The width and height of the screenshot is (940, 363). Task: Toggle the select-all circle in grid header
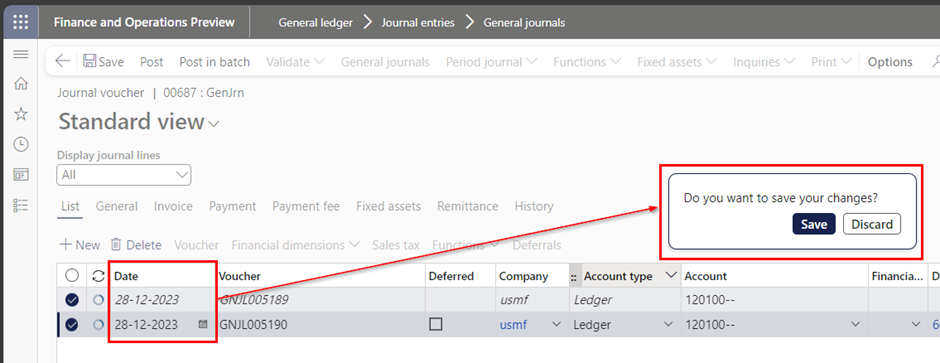point(73,276)
